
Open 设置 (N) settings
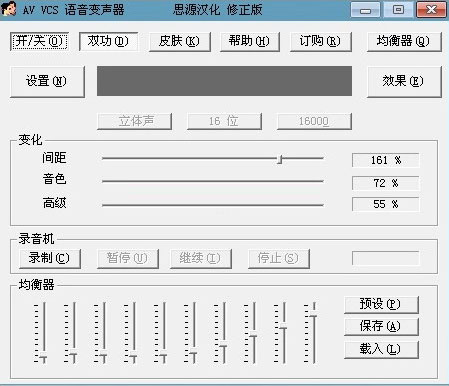(x=47, y=82)
